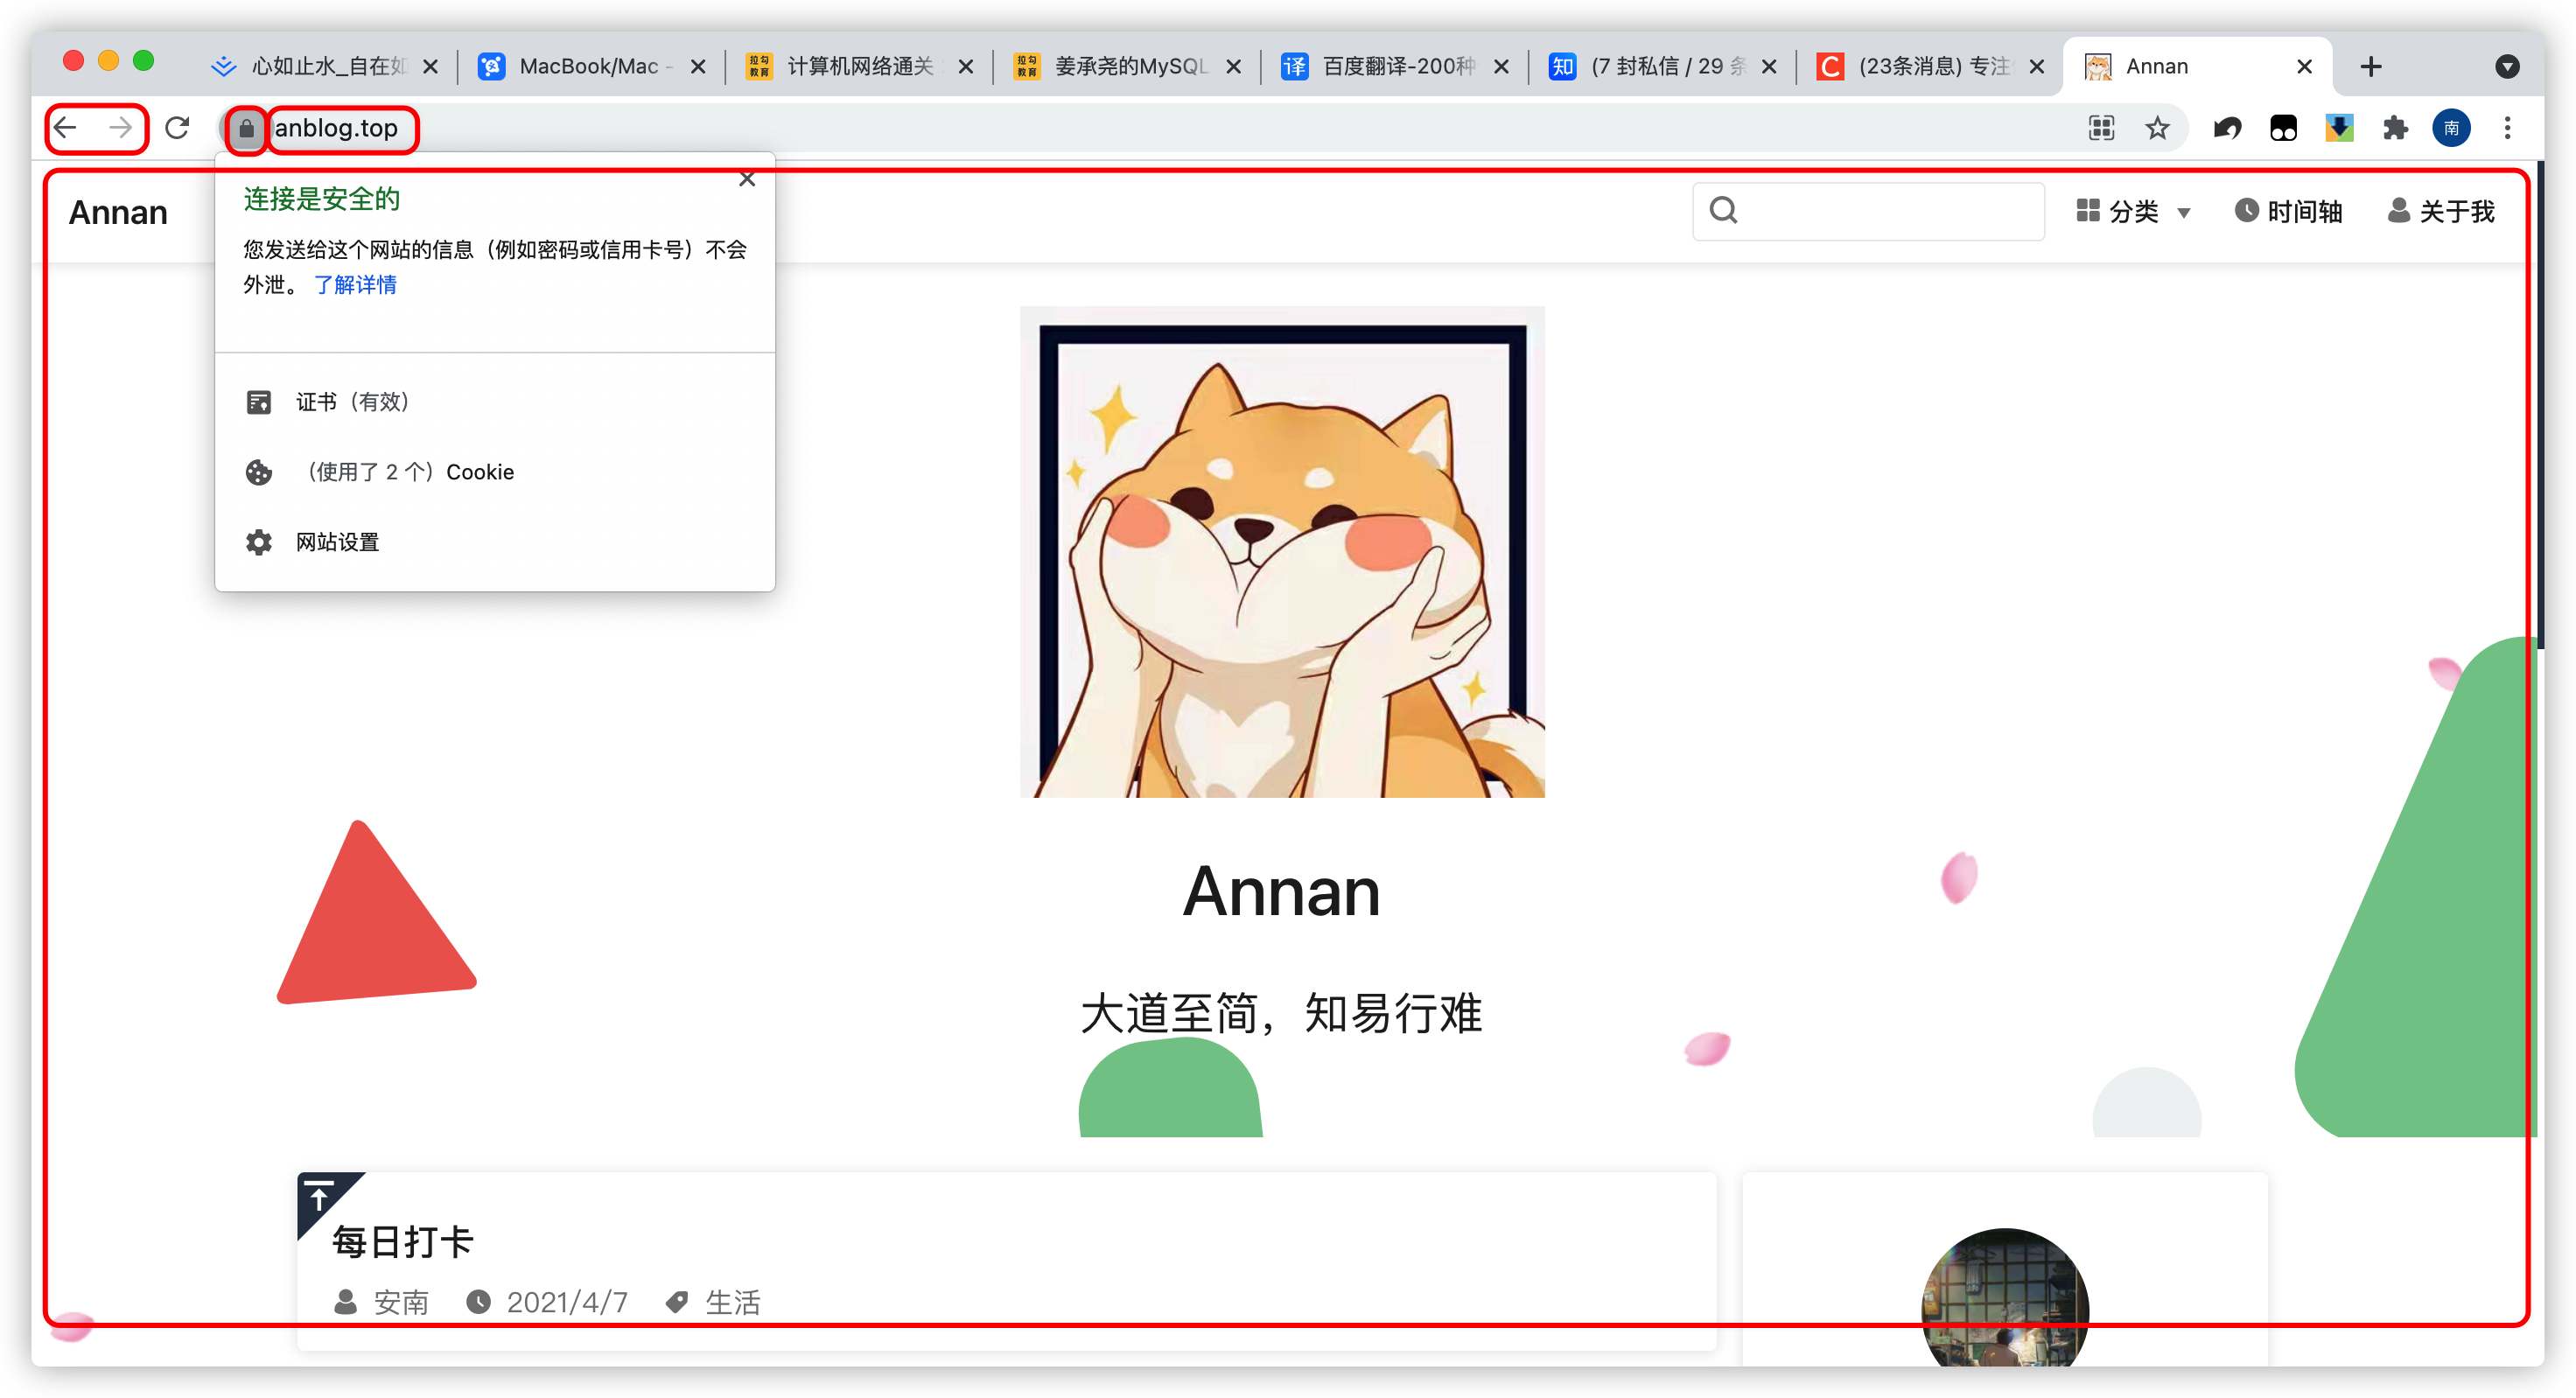Click the 了解详情 link
Viewport: 2576px width, 1398px height.
(x=355, y=285)
